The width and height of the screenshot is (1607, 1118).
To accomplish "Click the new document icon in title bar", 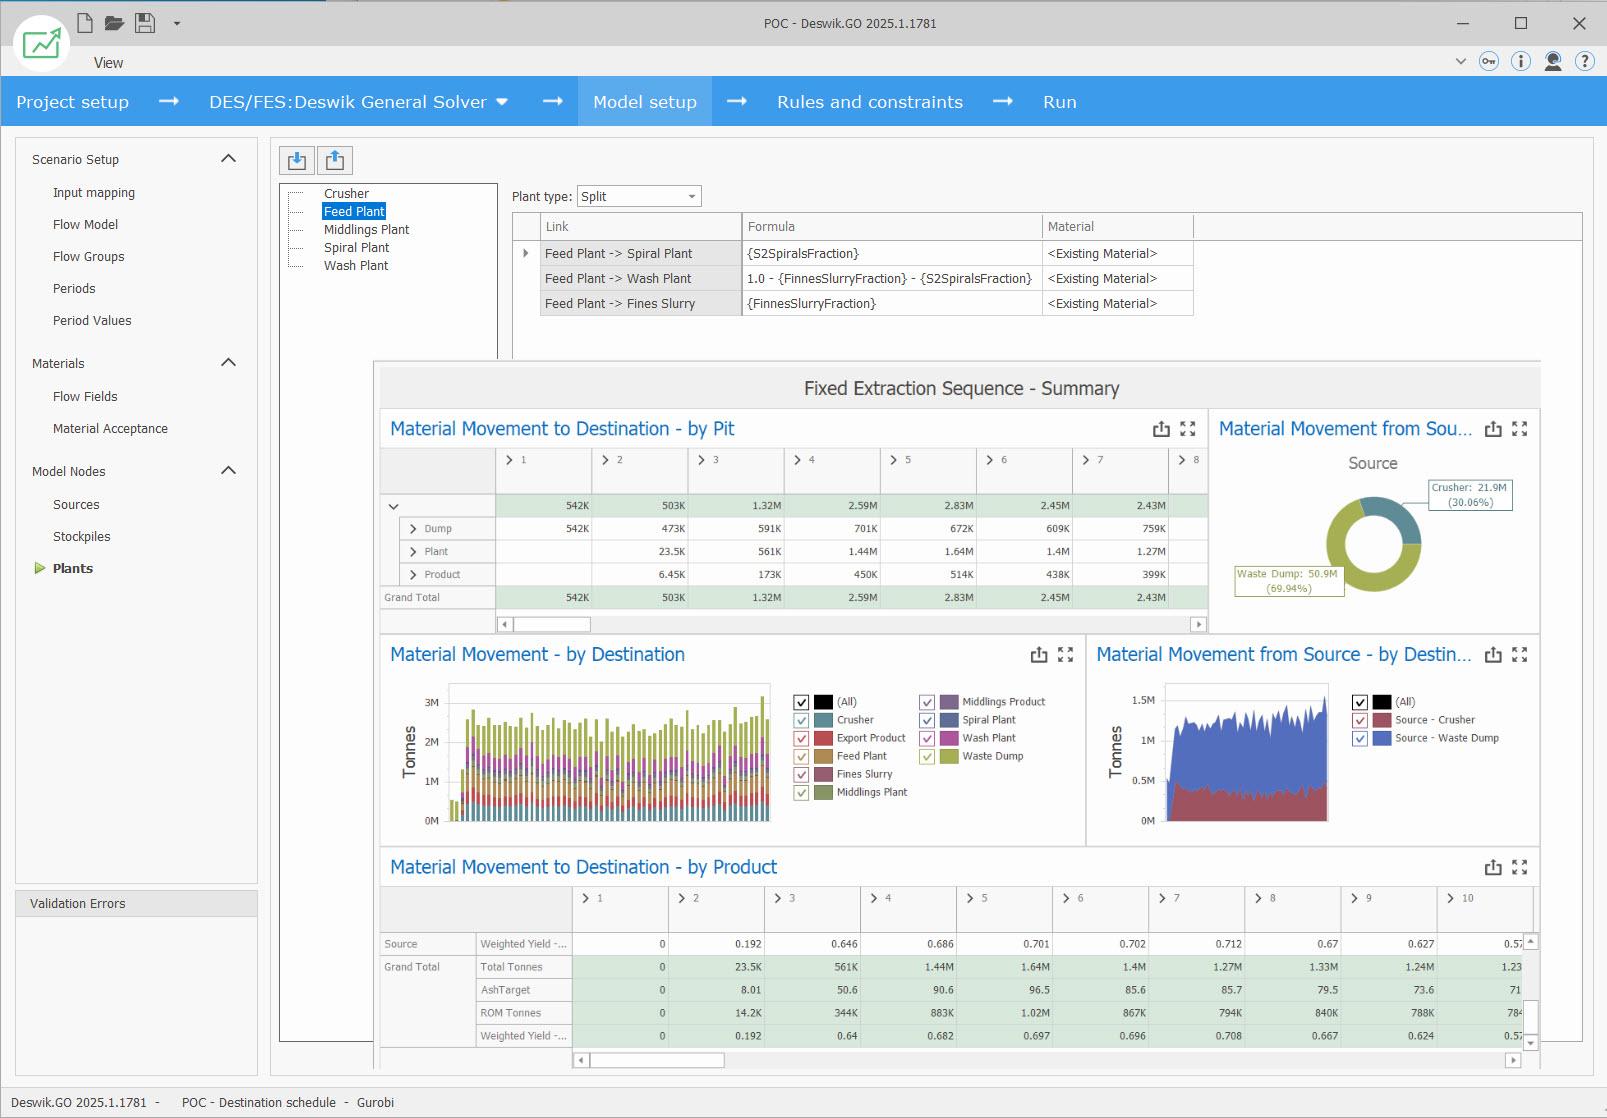I will click(x=85, y=23).
